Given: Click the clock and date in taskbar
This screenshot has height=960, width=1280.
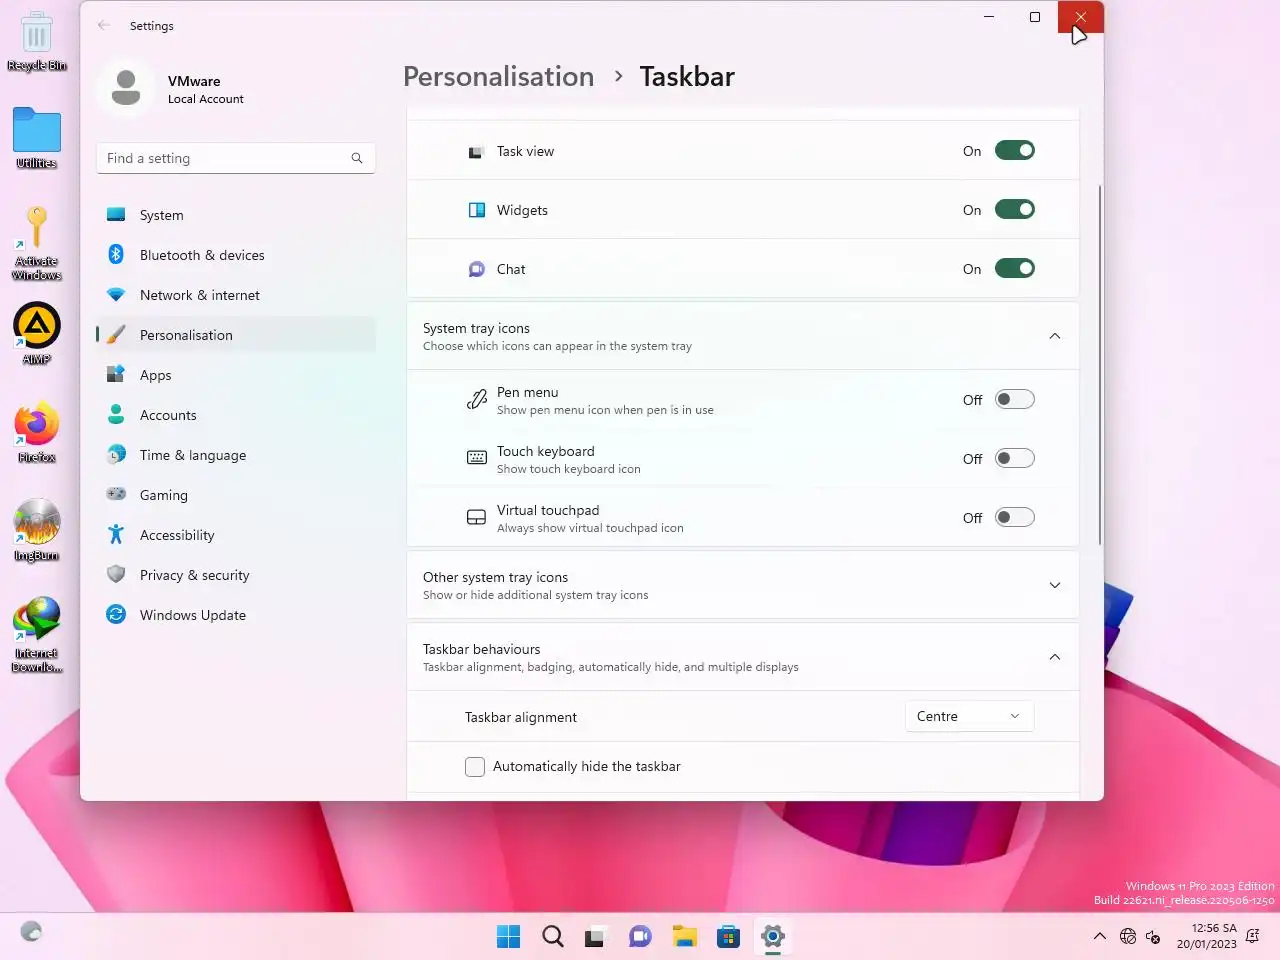Looking at the screenshot, I should coord(1207,936).
